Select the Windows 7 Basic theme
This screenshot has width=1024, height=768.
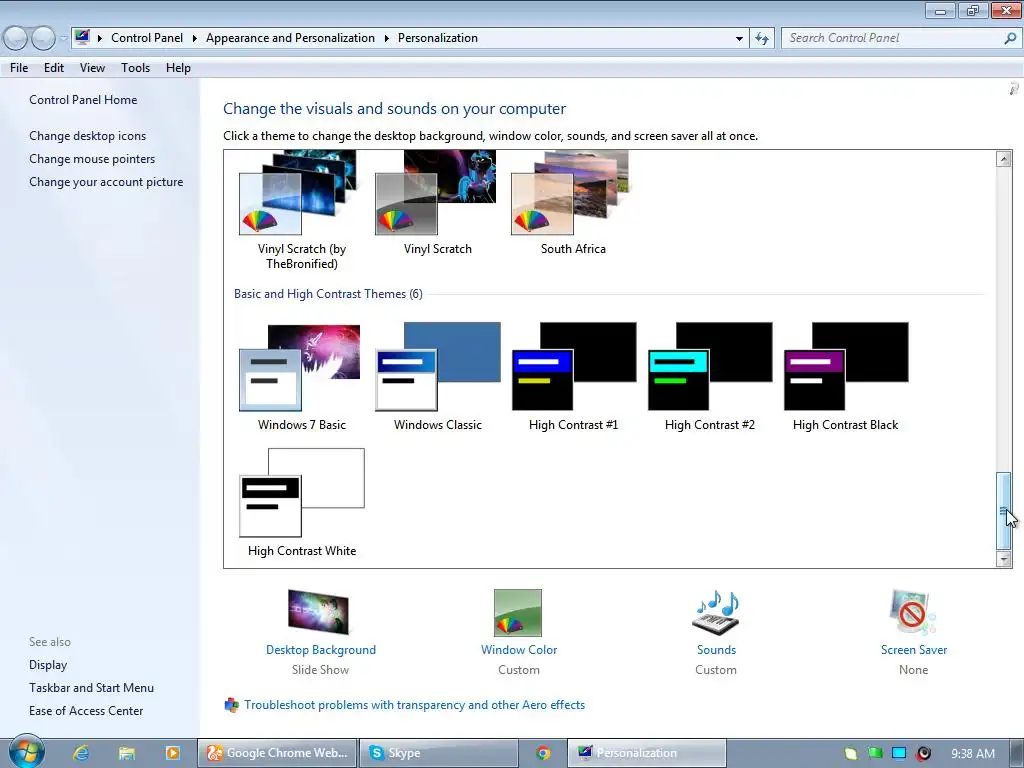pyautogui.click(x=301, y=376)
